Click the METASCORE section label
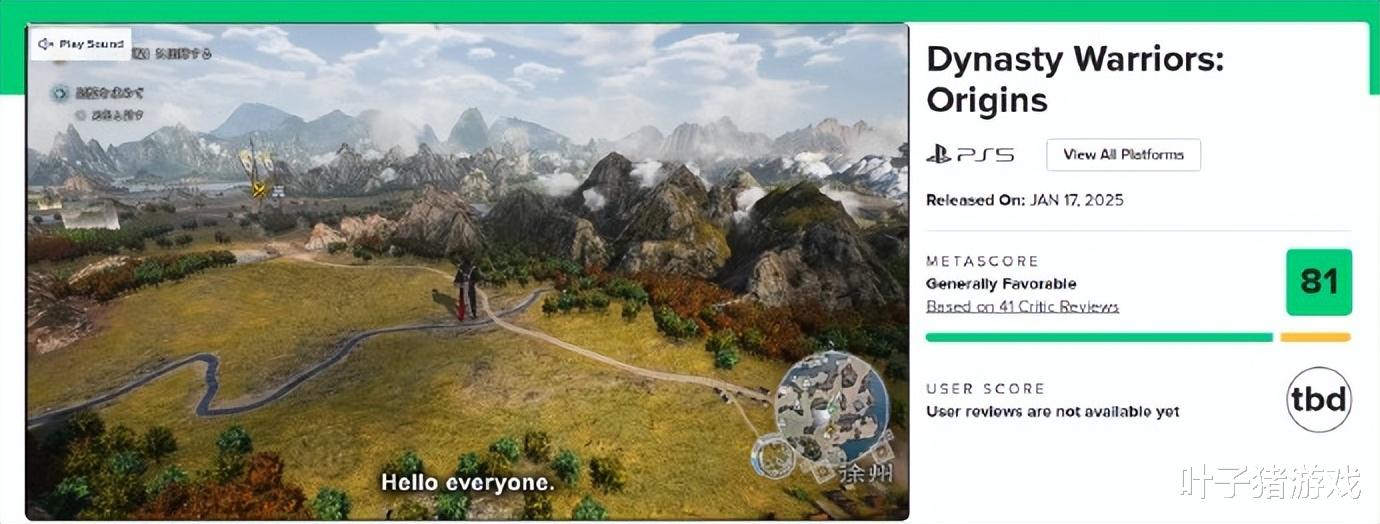 982,261
